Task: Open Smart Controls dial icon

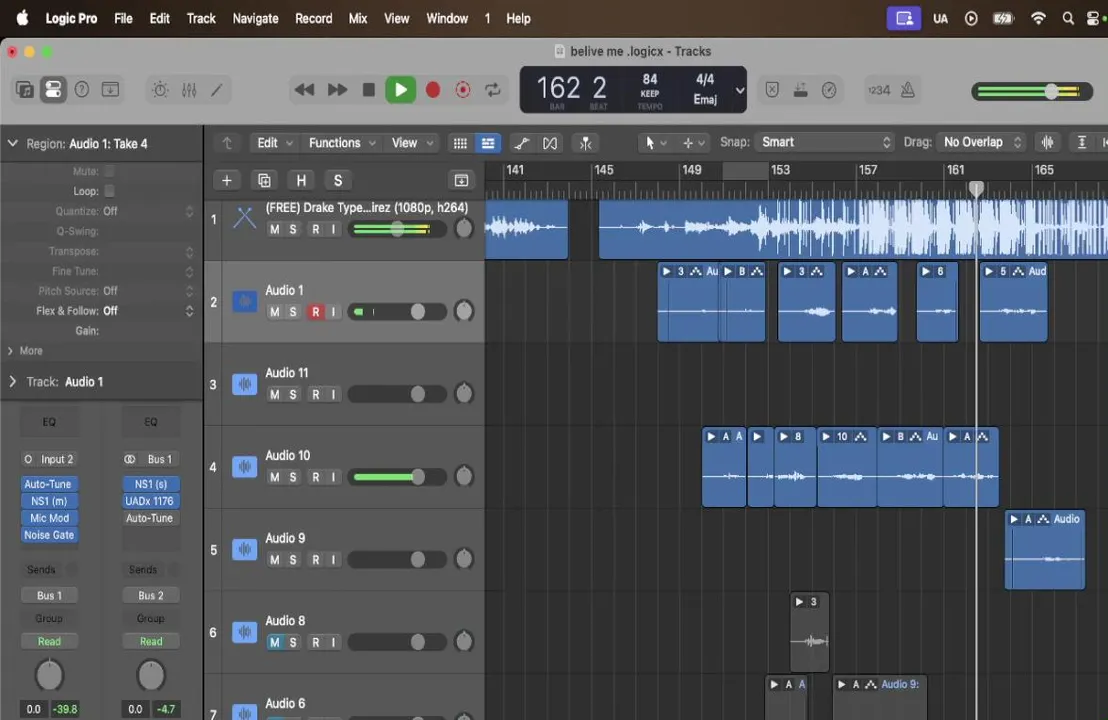Action: (x=160, y=90)
